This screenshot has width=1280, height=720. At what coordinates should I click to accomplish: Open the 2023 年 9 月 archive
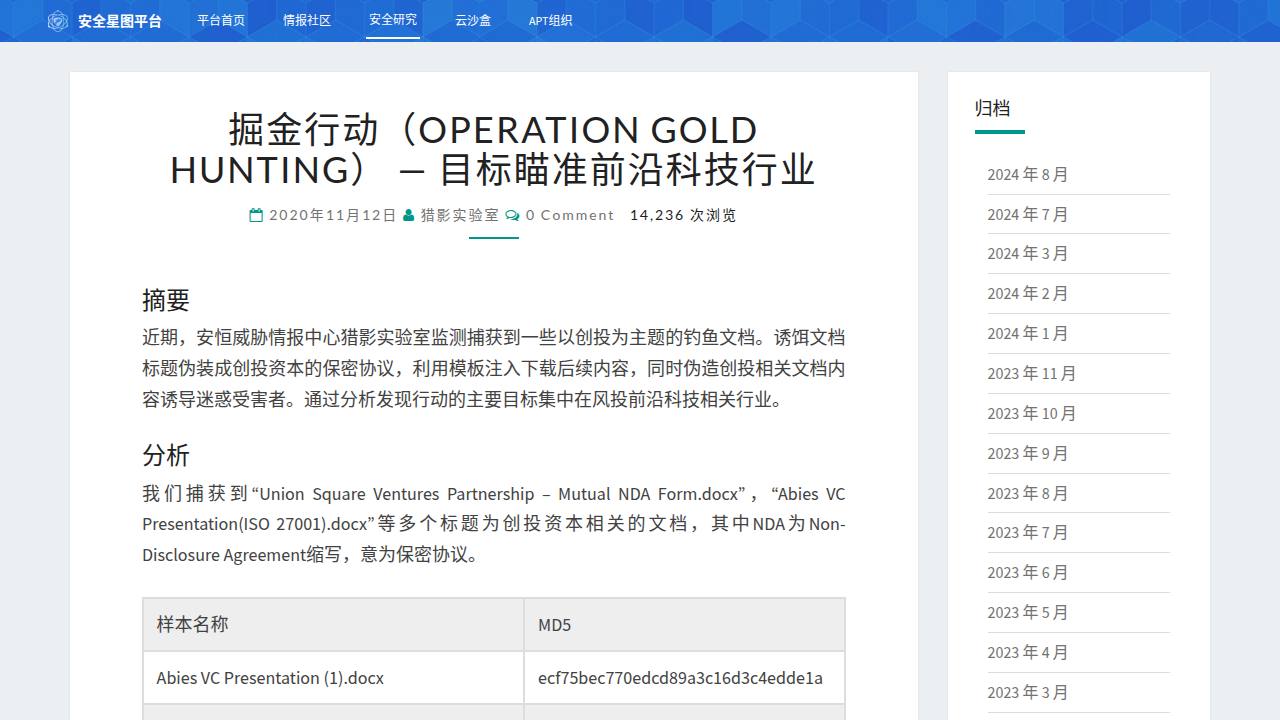click(1028, 453)
